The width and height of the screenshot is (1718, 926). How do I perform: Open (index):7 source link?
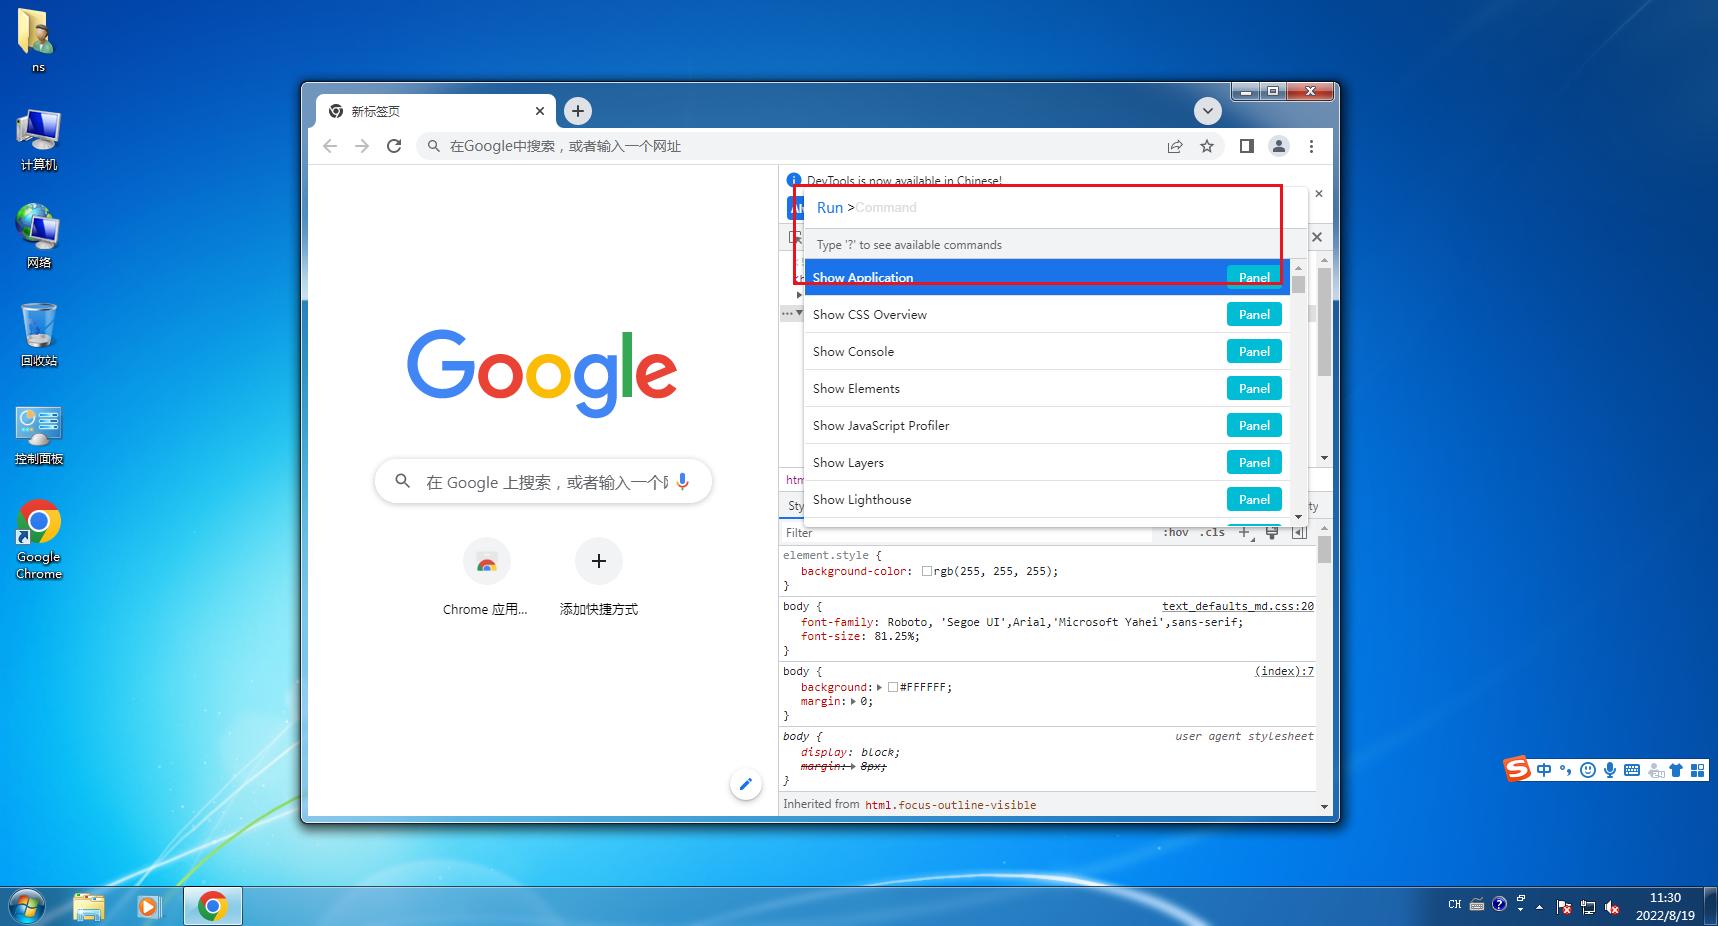pos(1284,671)
